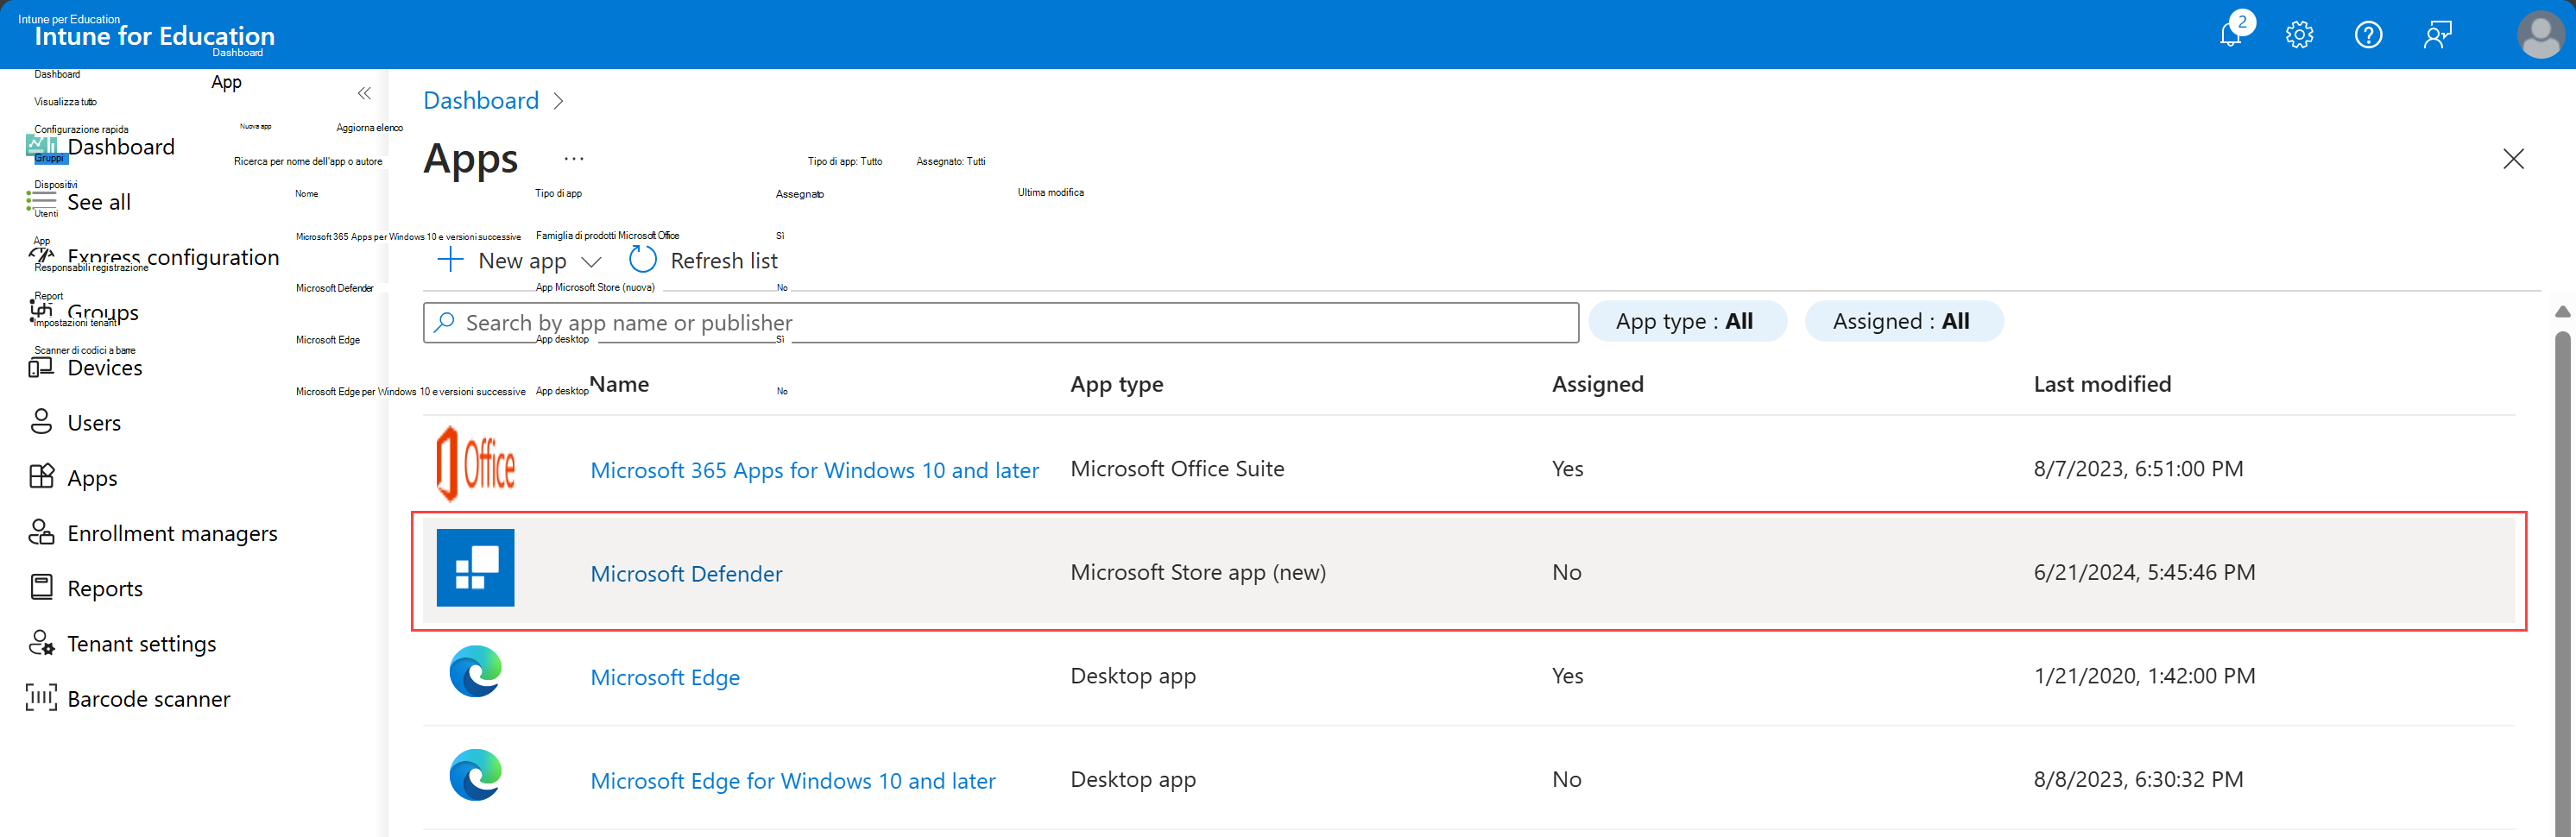Sort by App type column header
Viewport: 2576px width, 837px height.
tap(1116, 384)
